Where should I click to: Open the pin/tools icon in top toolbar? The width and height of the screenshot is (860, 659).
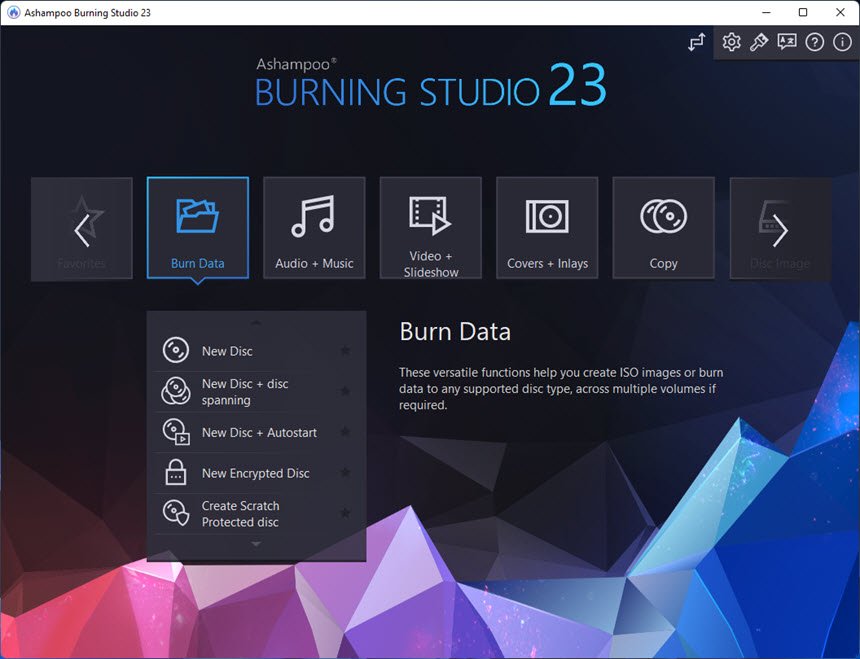tap(759, 42)
